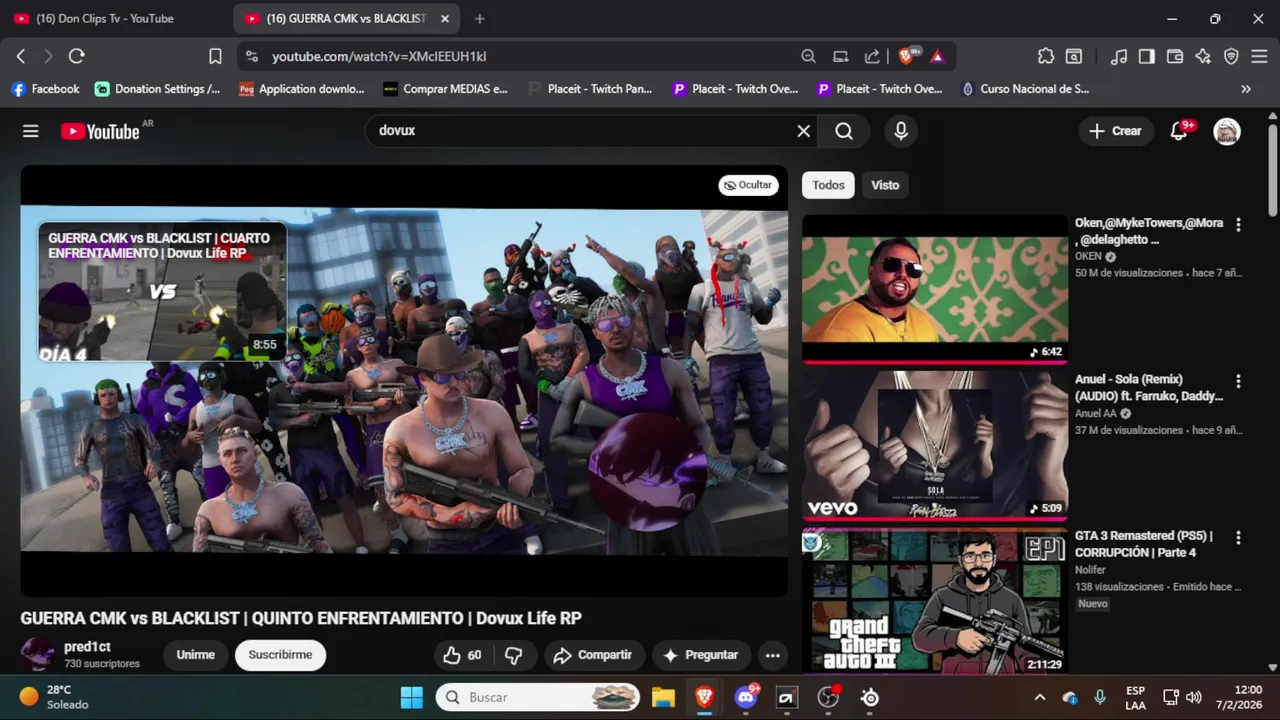Reload the page in the browser

pos(76,56)
